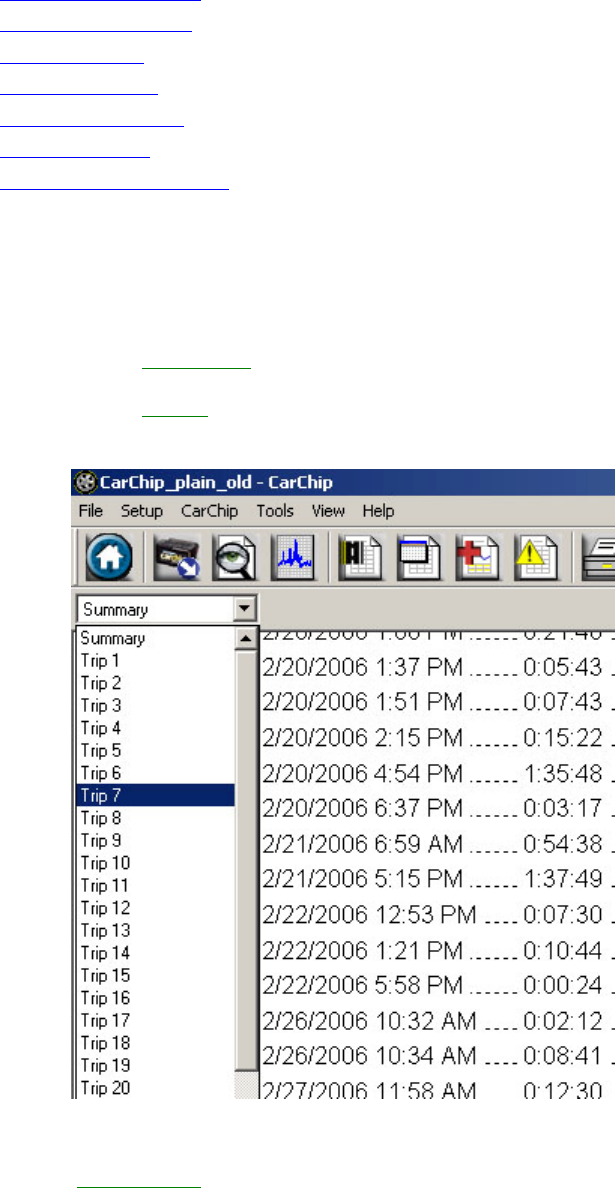
Task: Select Trip 3 from the list
Action: [x=155, y=705]
